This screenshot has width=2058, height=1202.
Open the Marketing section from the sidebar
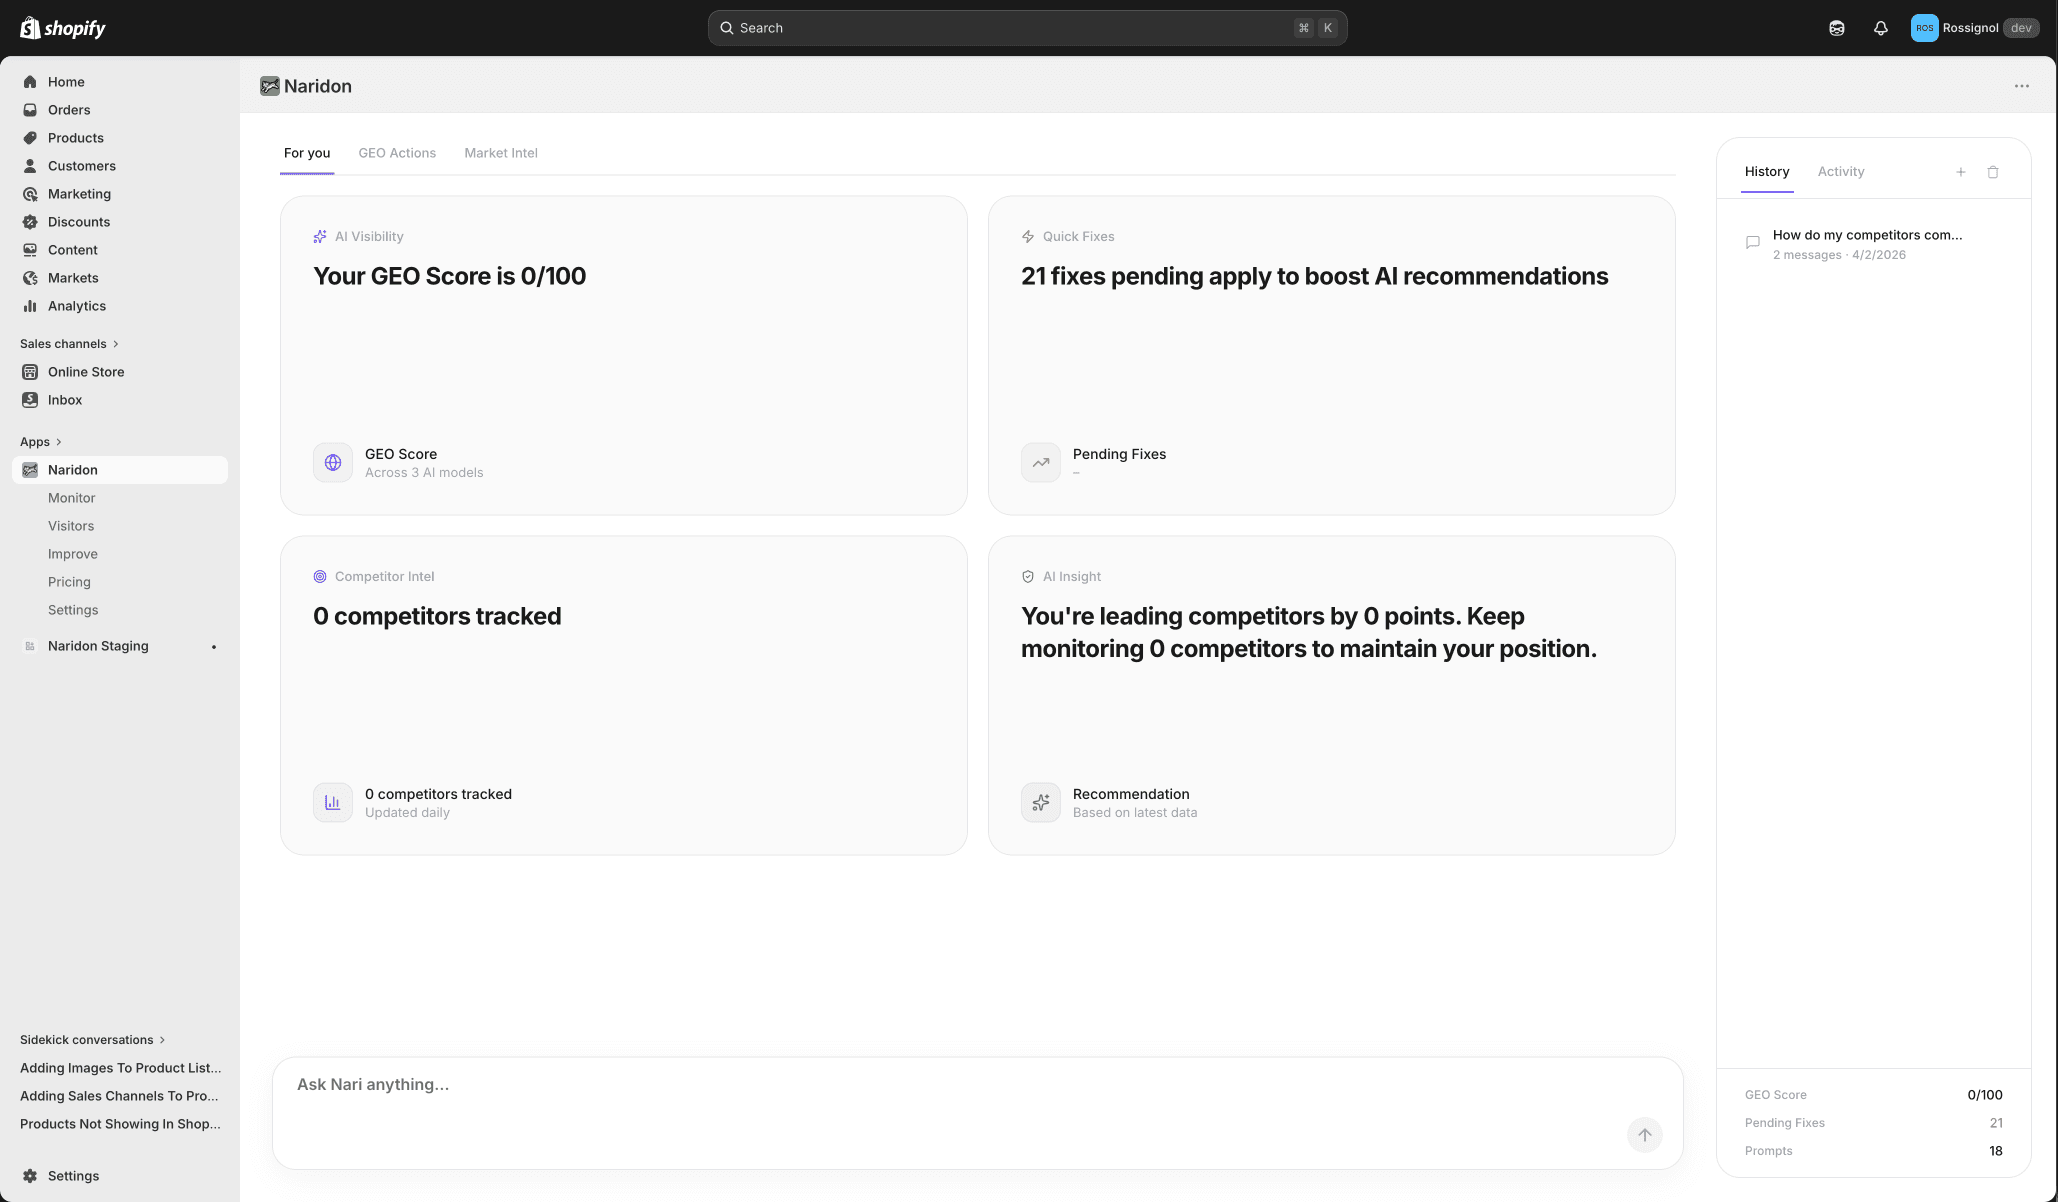[79, 194]
